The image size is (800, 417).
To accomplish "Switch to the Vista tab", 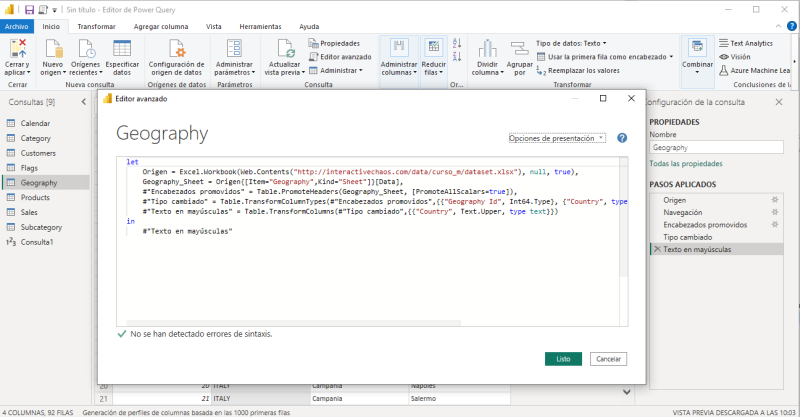I will (214, 27).
